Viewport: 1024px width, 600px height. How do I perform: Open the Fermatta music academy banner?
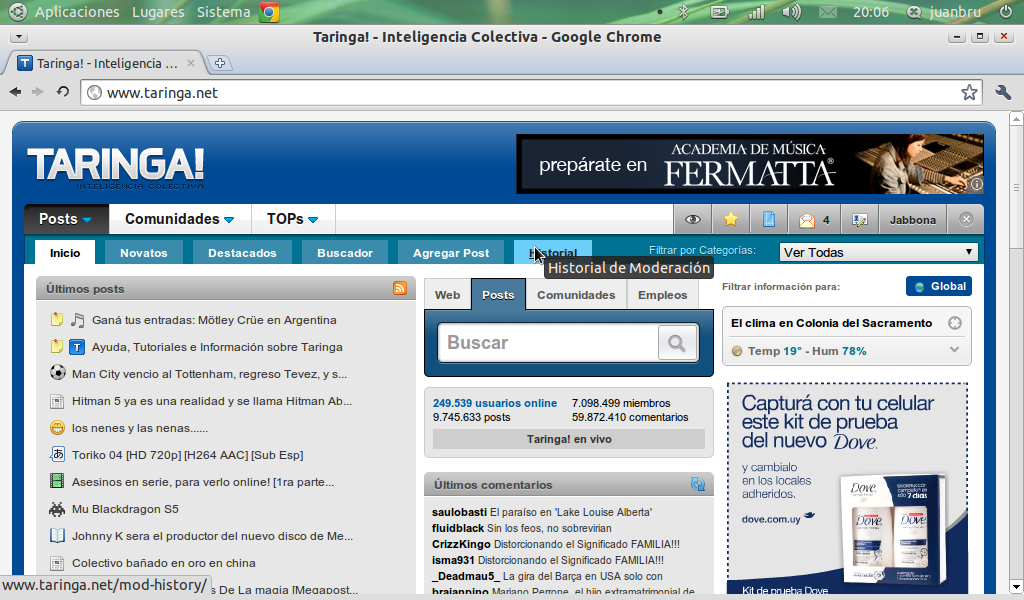(x=750, y=164)
